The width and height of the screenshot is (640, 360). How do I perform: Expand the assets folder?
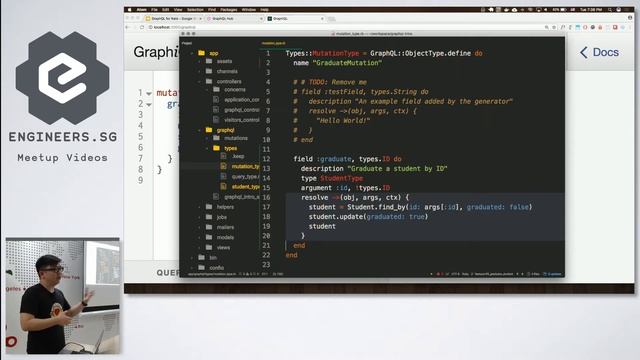tap(200, 61)
